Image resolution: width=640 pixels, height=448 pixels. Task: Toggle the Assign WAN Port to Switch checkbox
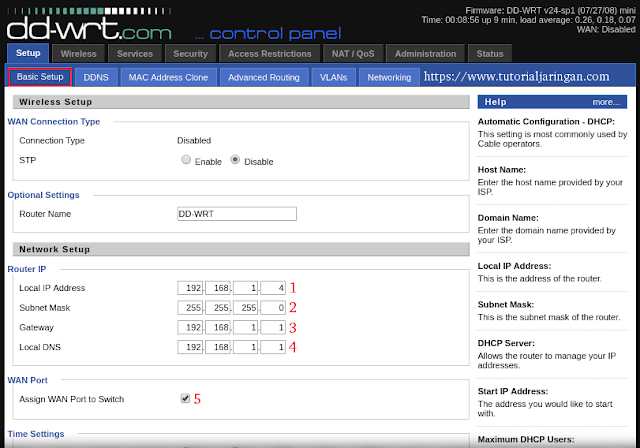[185, 398]
